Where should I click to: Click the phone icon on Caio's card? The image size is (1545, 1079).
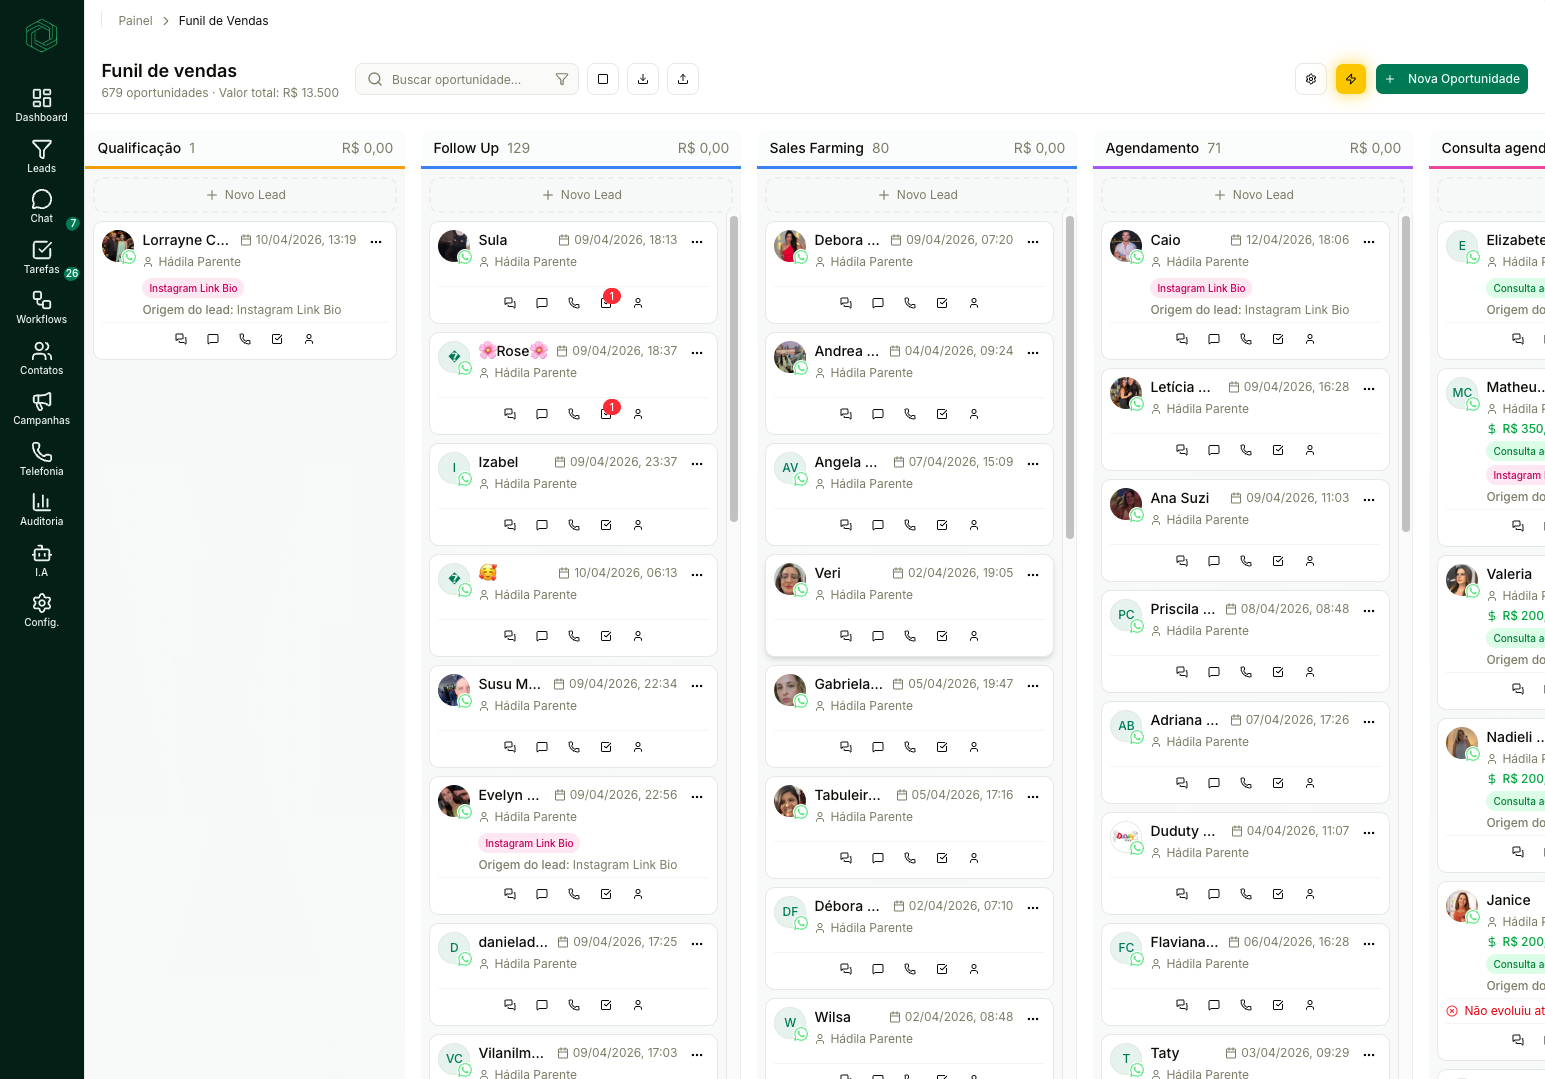[x=1246, y=339]
